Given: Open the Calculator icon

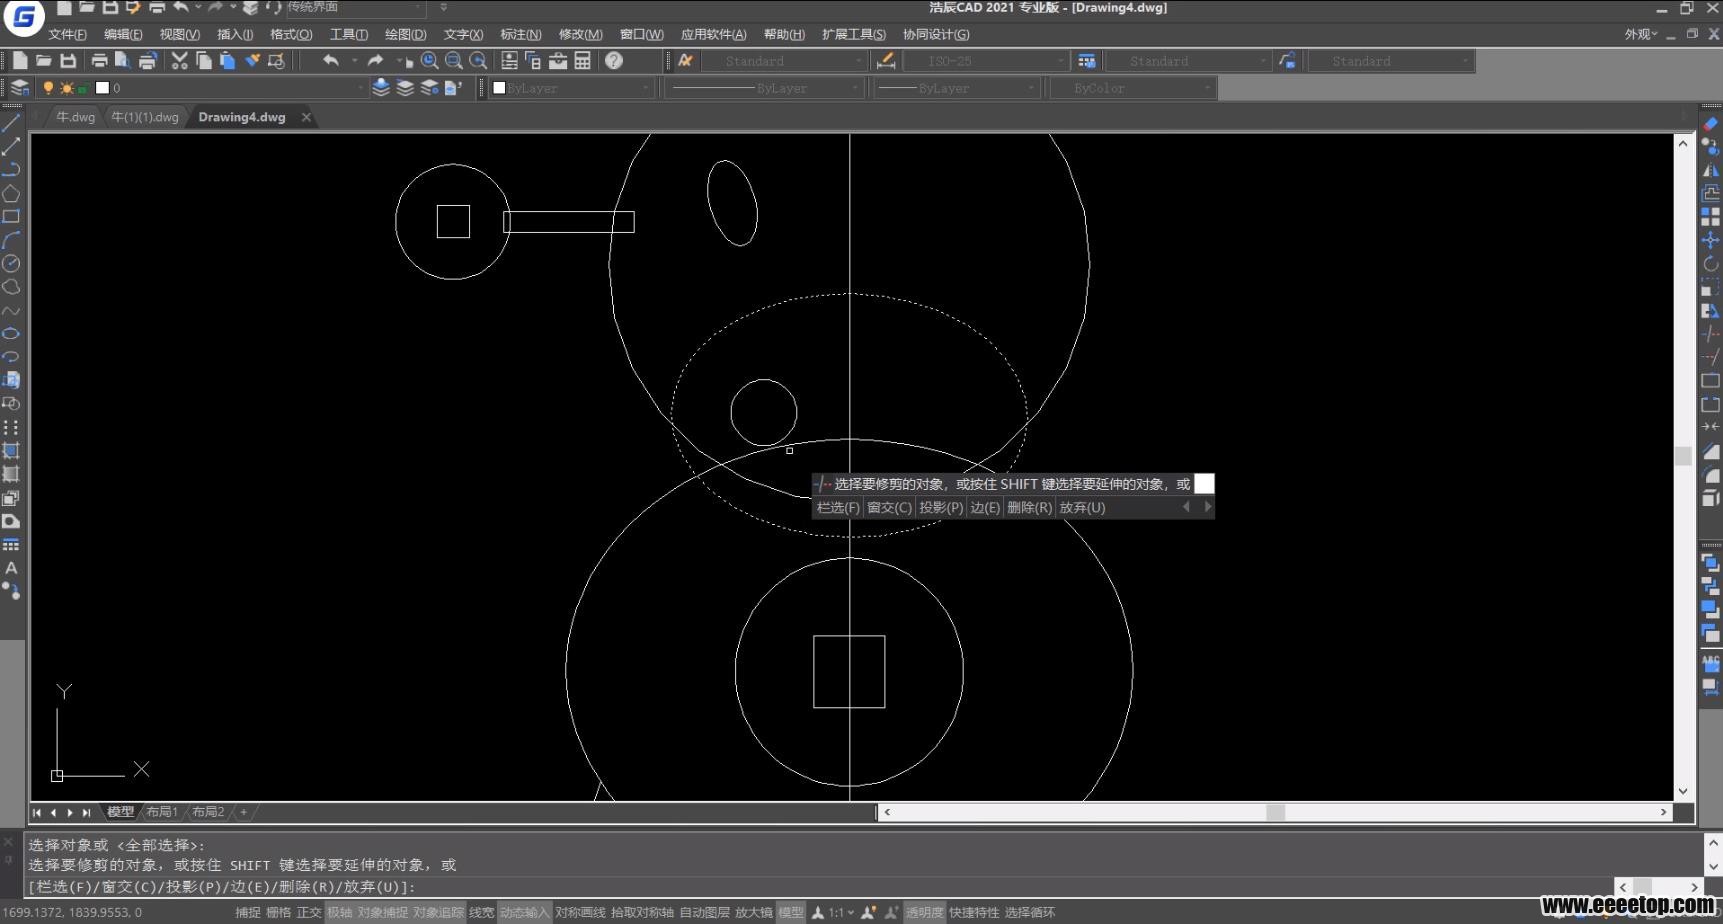Looking at the screenshot, I should coord(583,61).
